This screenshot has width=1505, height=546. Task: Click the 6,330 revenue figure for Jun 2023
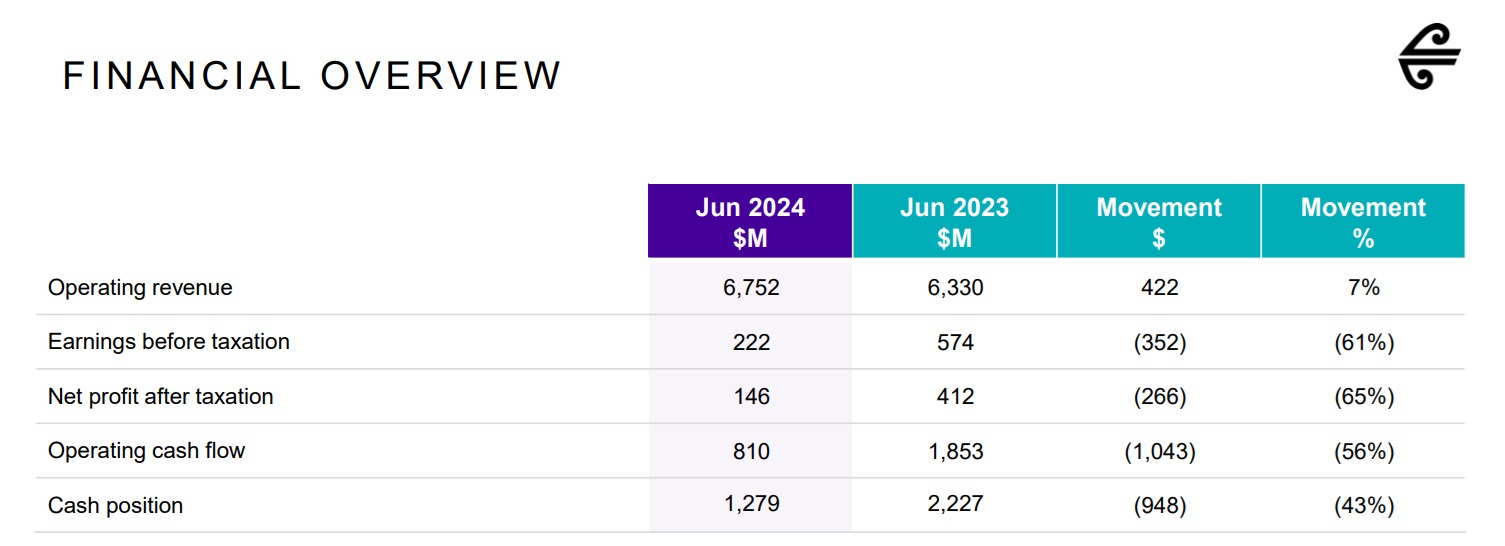[955, 288]
